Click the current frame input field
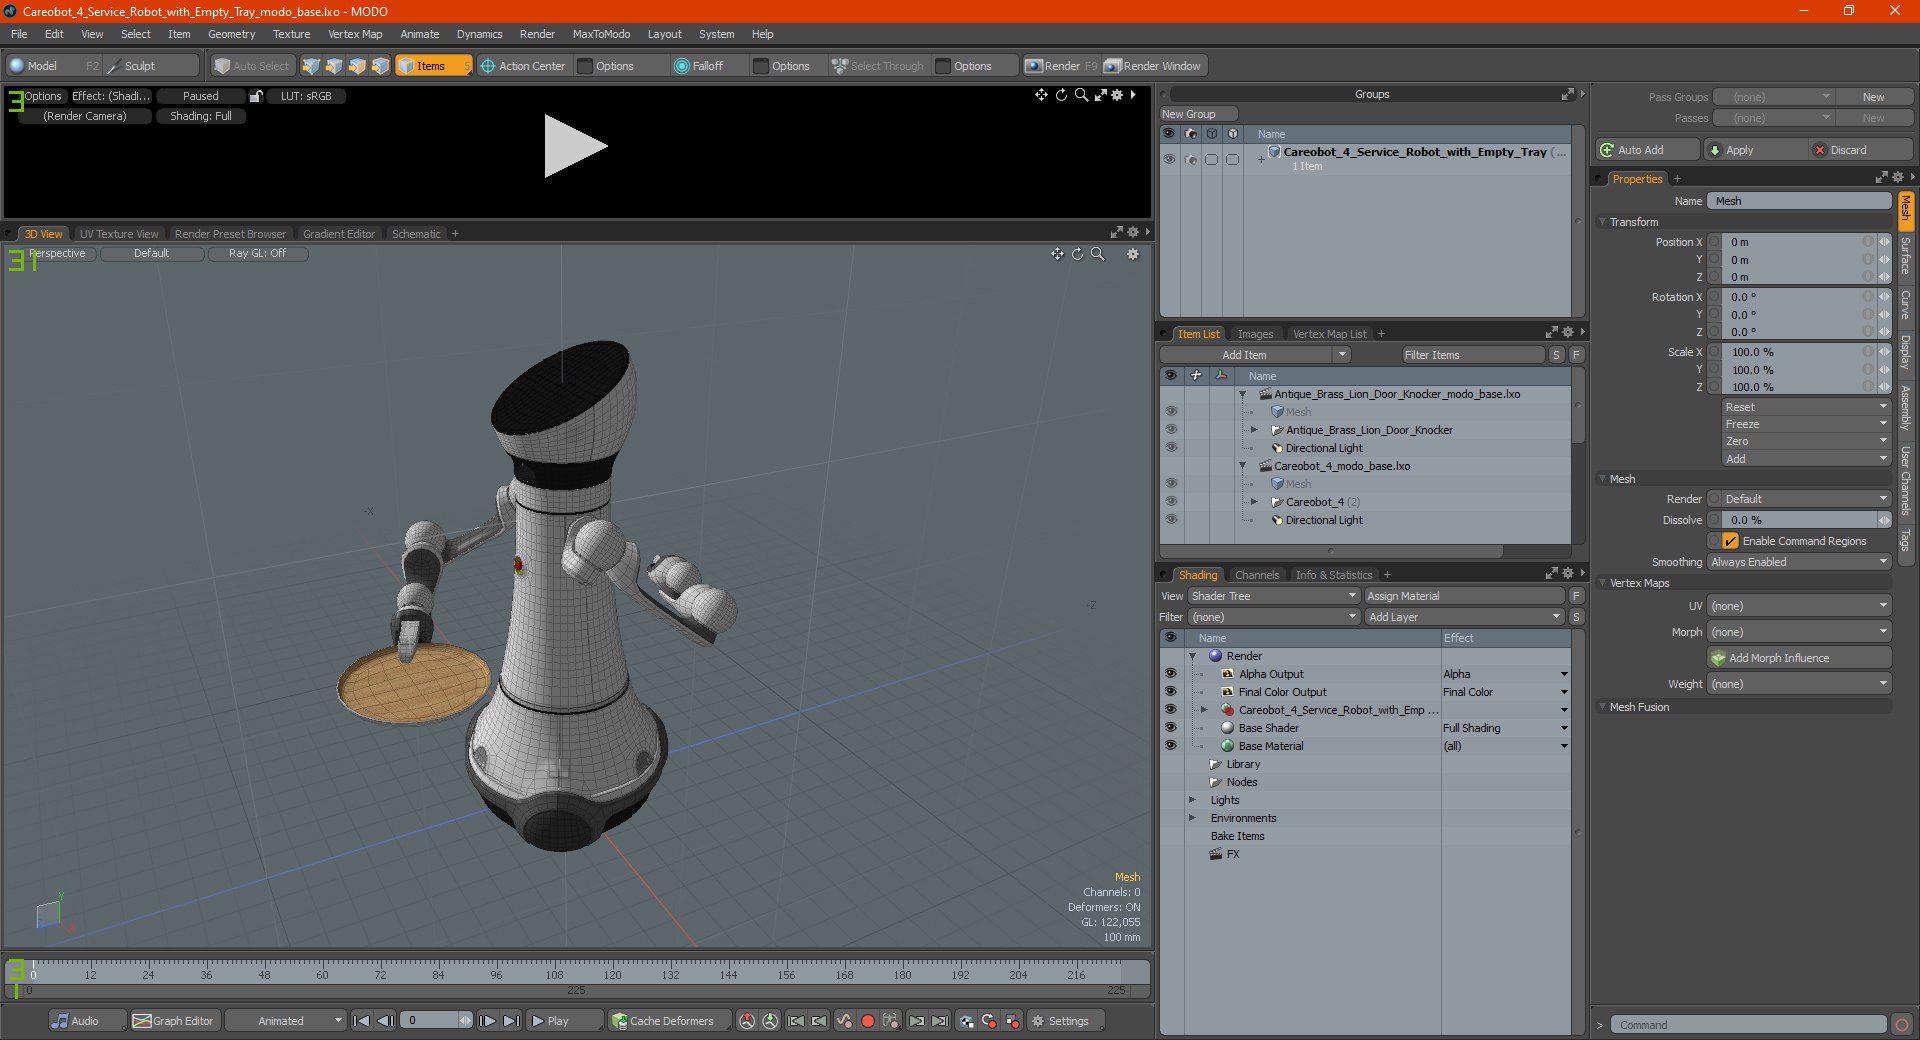Image resolution: width=1920 pixels, height=1040 pixels. [x=430, y=1021]
